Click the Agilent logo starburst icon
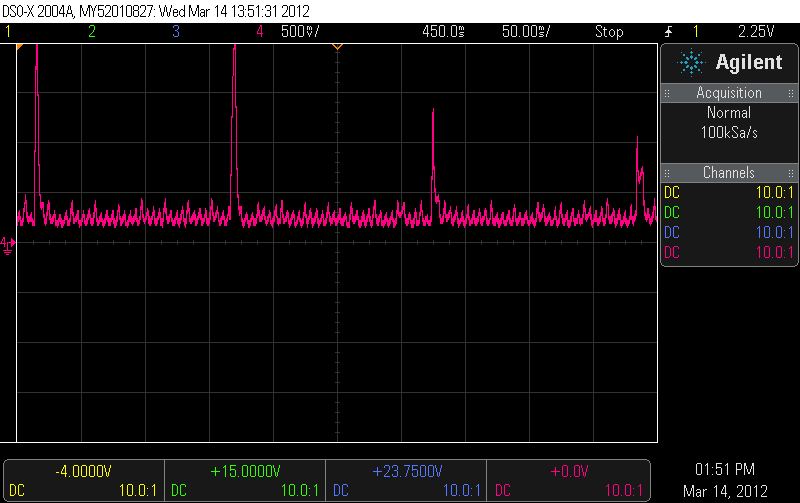The height and width of the screenshot is (503, 800). [691, 62]
